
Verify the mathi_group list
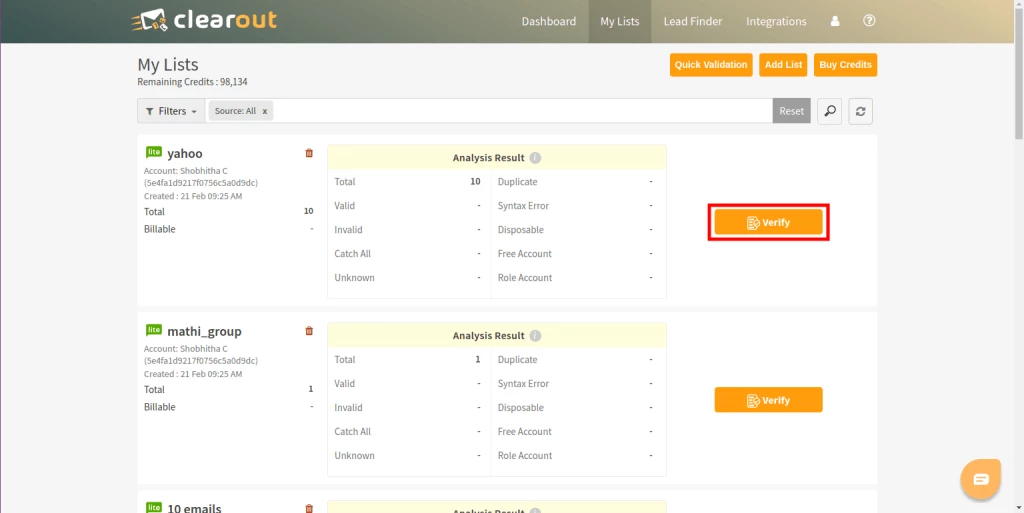point(768,400)
